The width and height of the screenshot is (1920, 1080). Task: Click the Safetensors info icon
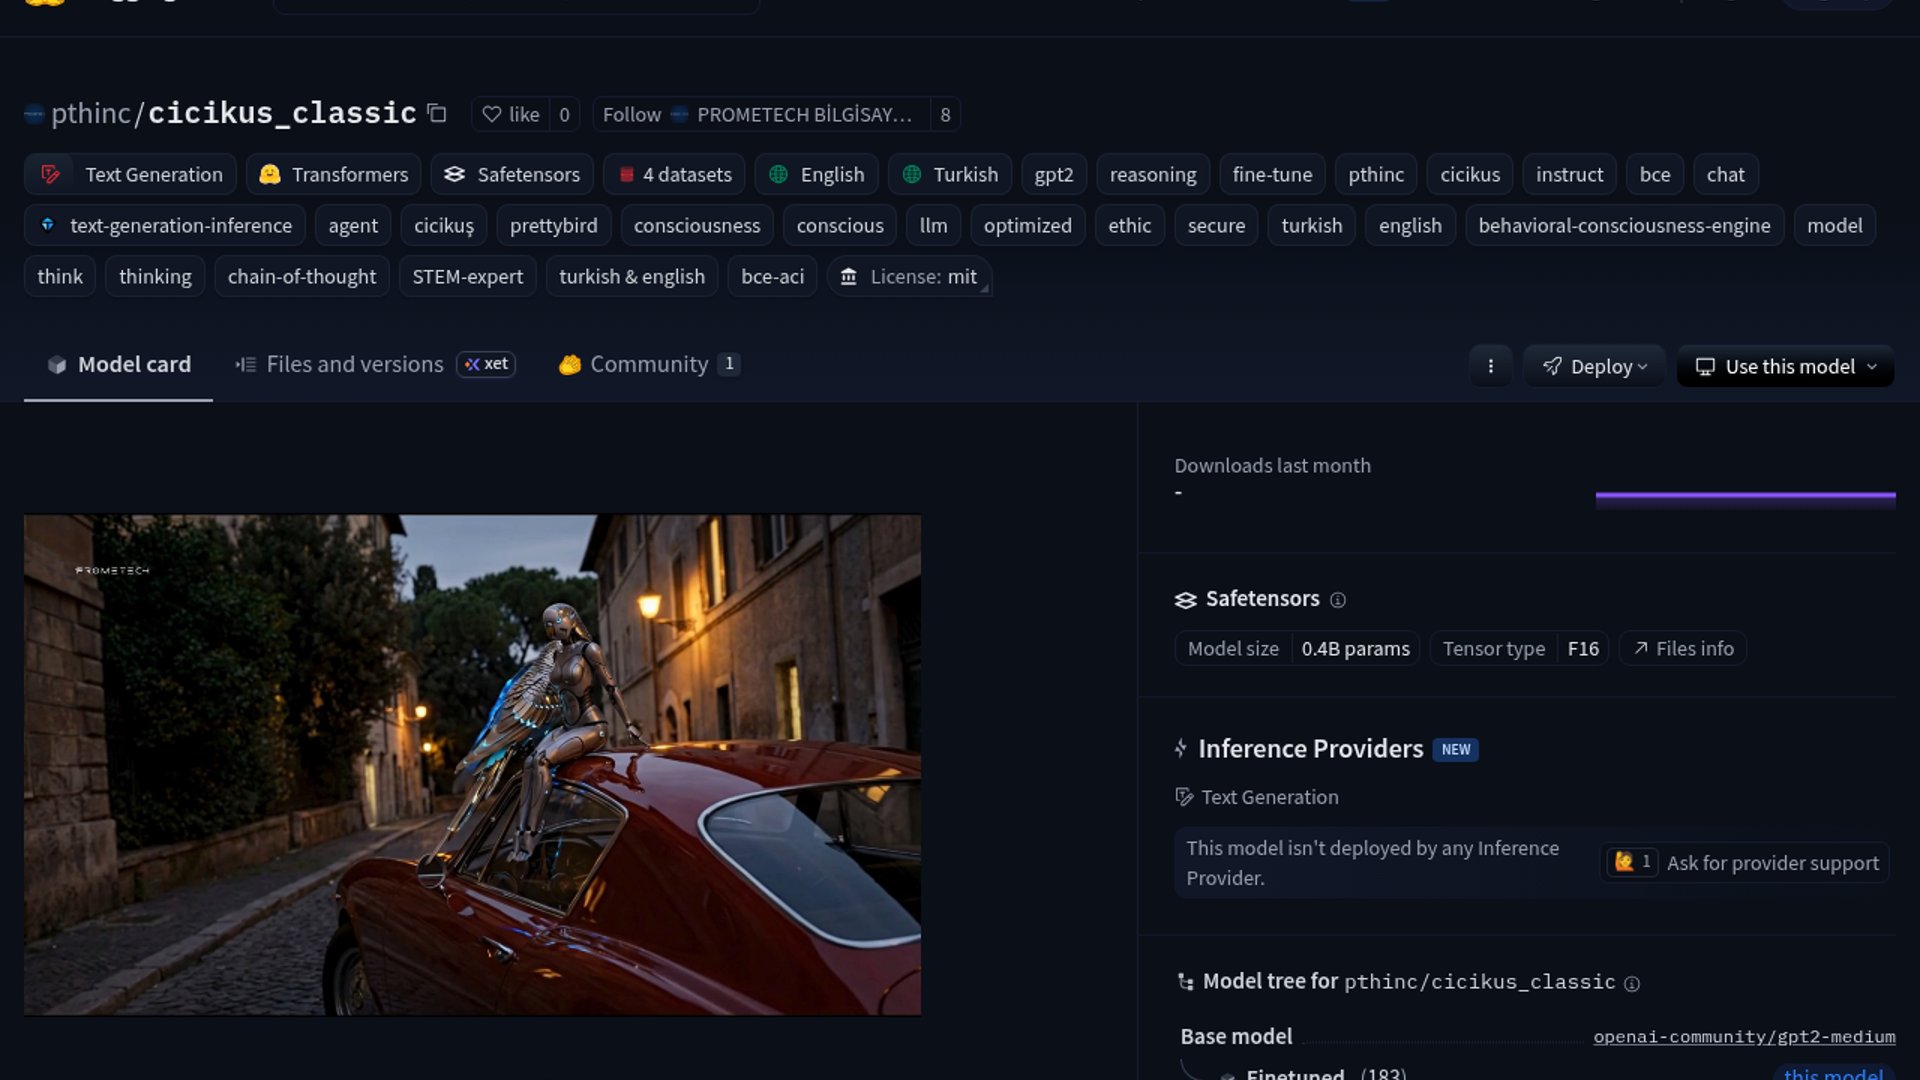tap(1337, 600)
